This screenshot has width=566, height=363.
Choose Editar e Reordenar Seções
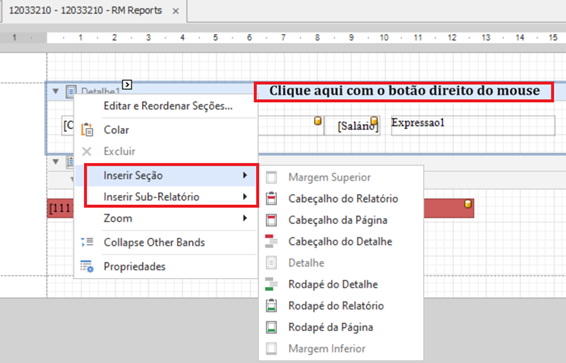pos(168,106)
